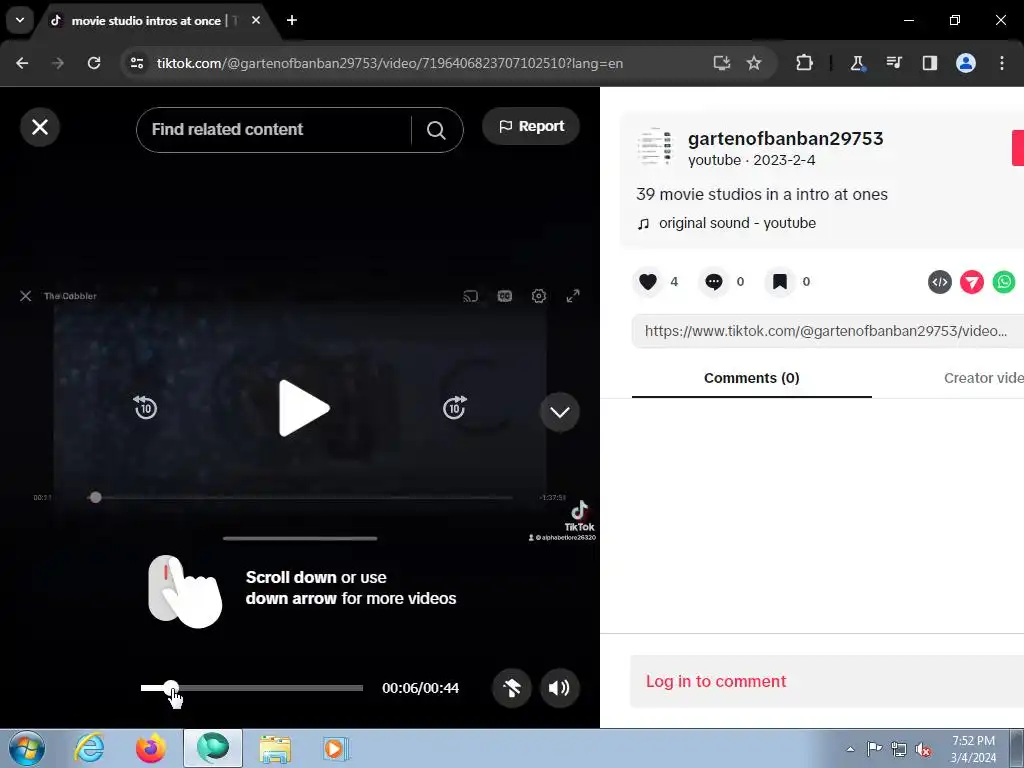Viewport: 1024px width, 768px height.
Task: Close the TikTok video viewer with X
Action: pos(40,127)
